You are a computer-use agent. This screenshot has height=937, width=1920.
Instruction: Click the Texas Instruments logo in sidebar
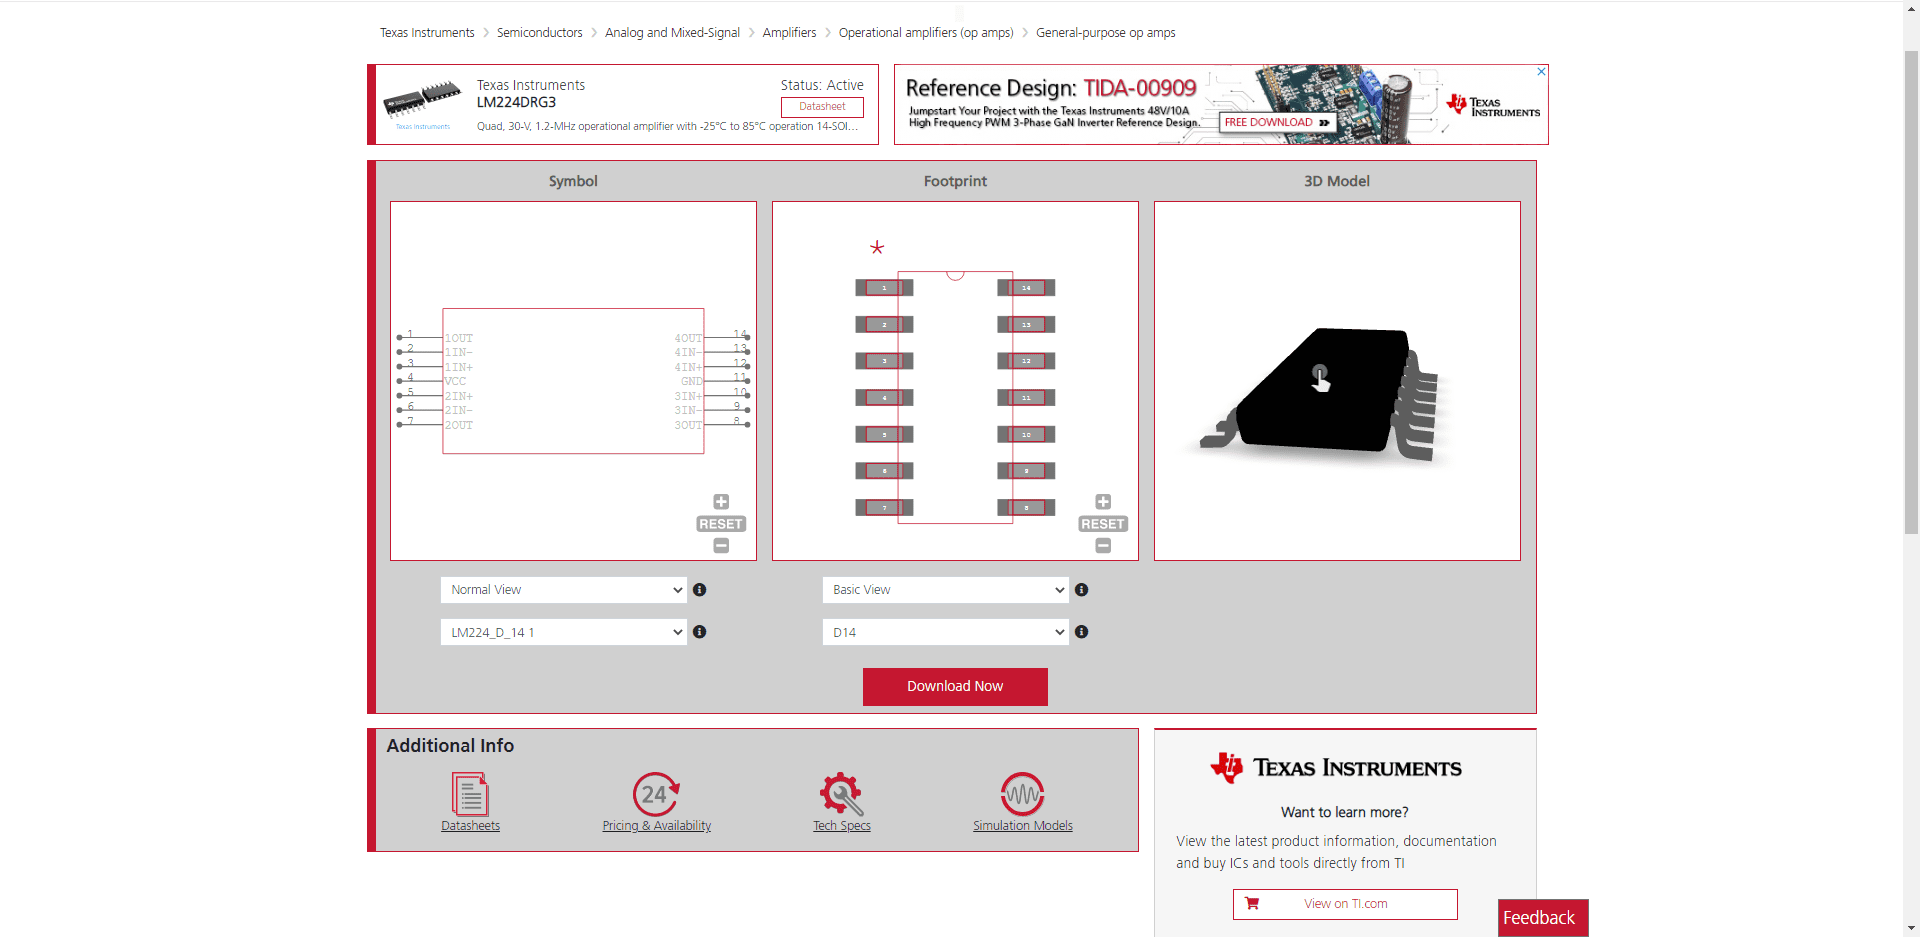pos(1335,767)
